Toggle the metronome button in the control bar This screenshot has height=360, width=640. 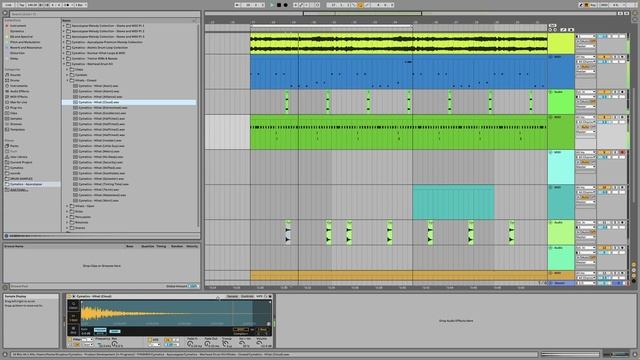(x=68, y=5)
